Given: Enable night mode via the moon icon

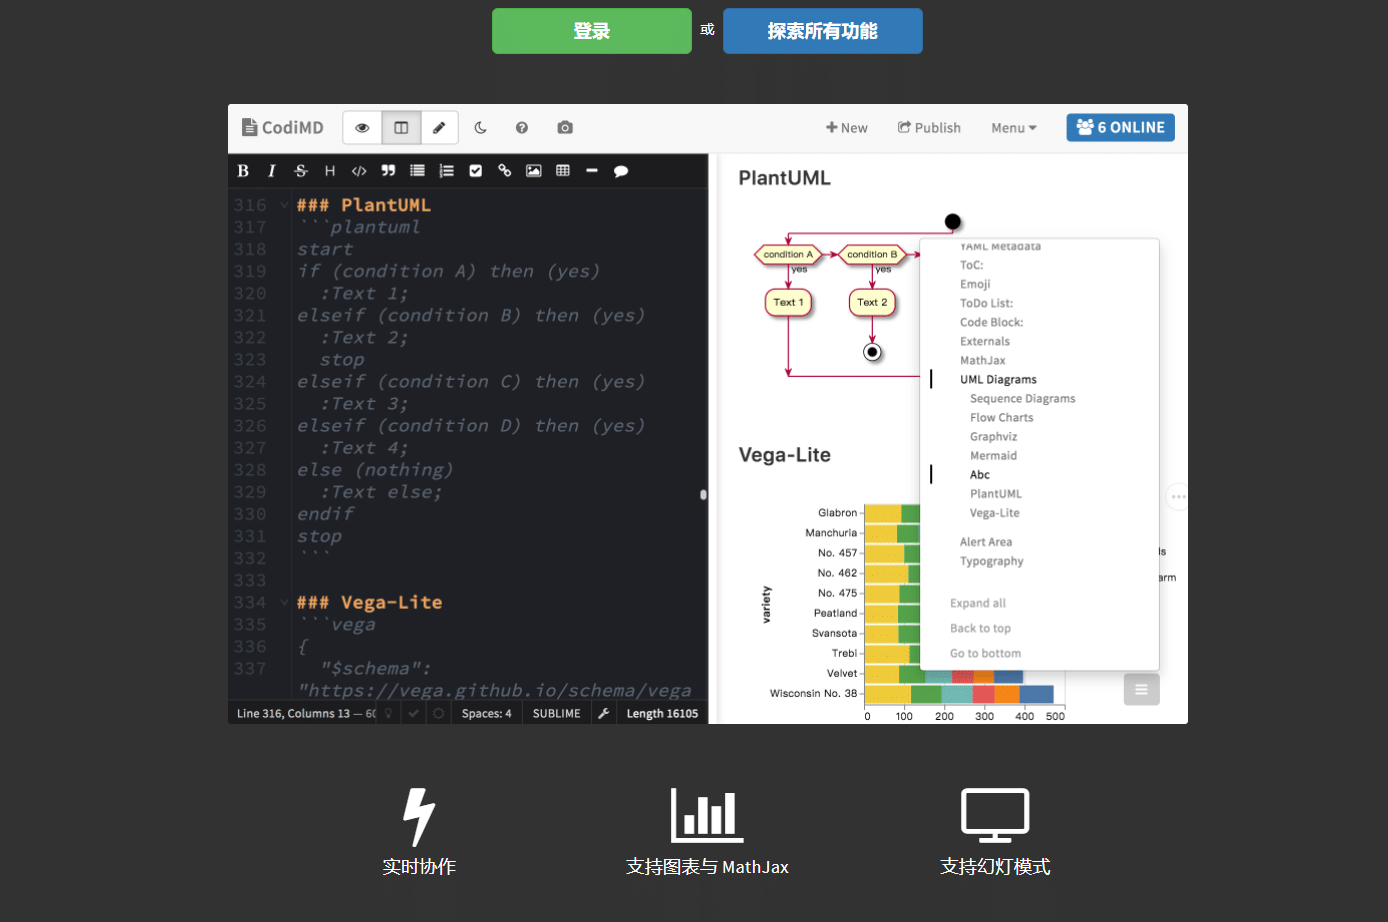Looking at the screenshot, I should [481, 127].
